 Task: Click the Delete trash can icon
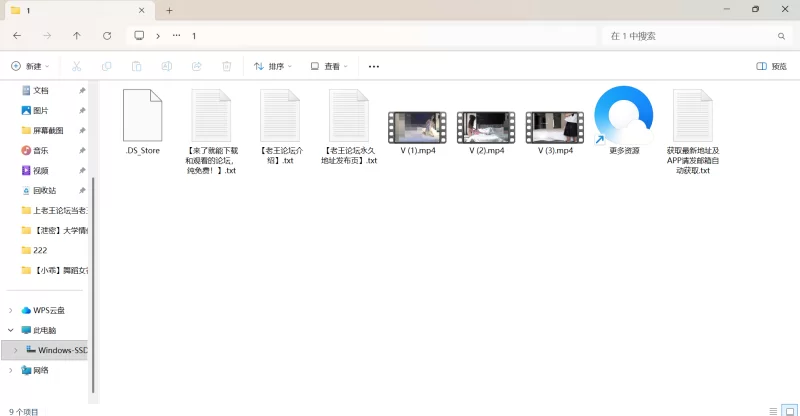point(227,66)
